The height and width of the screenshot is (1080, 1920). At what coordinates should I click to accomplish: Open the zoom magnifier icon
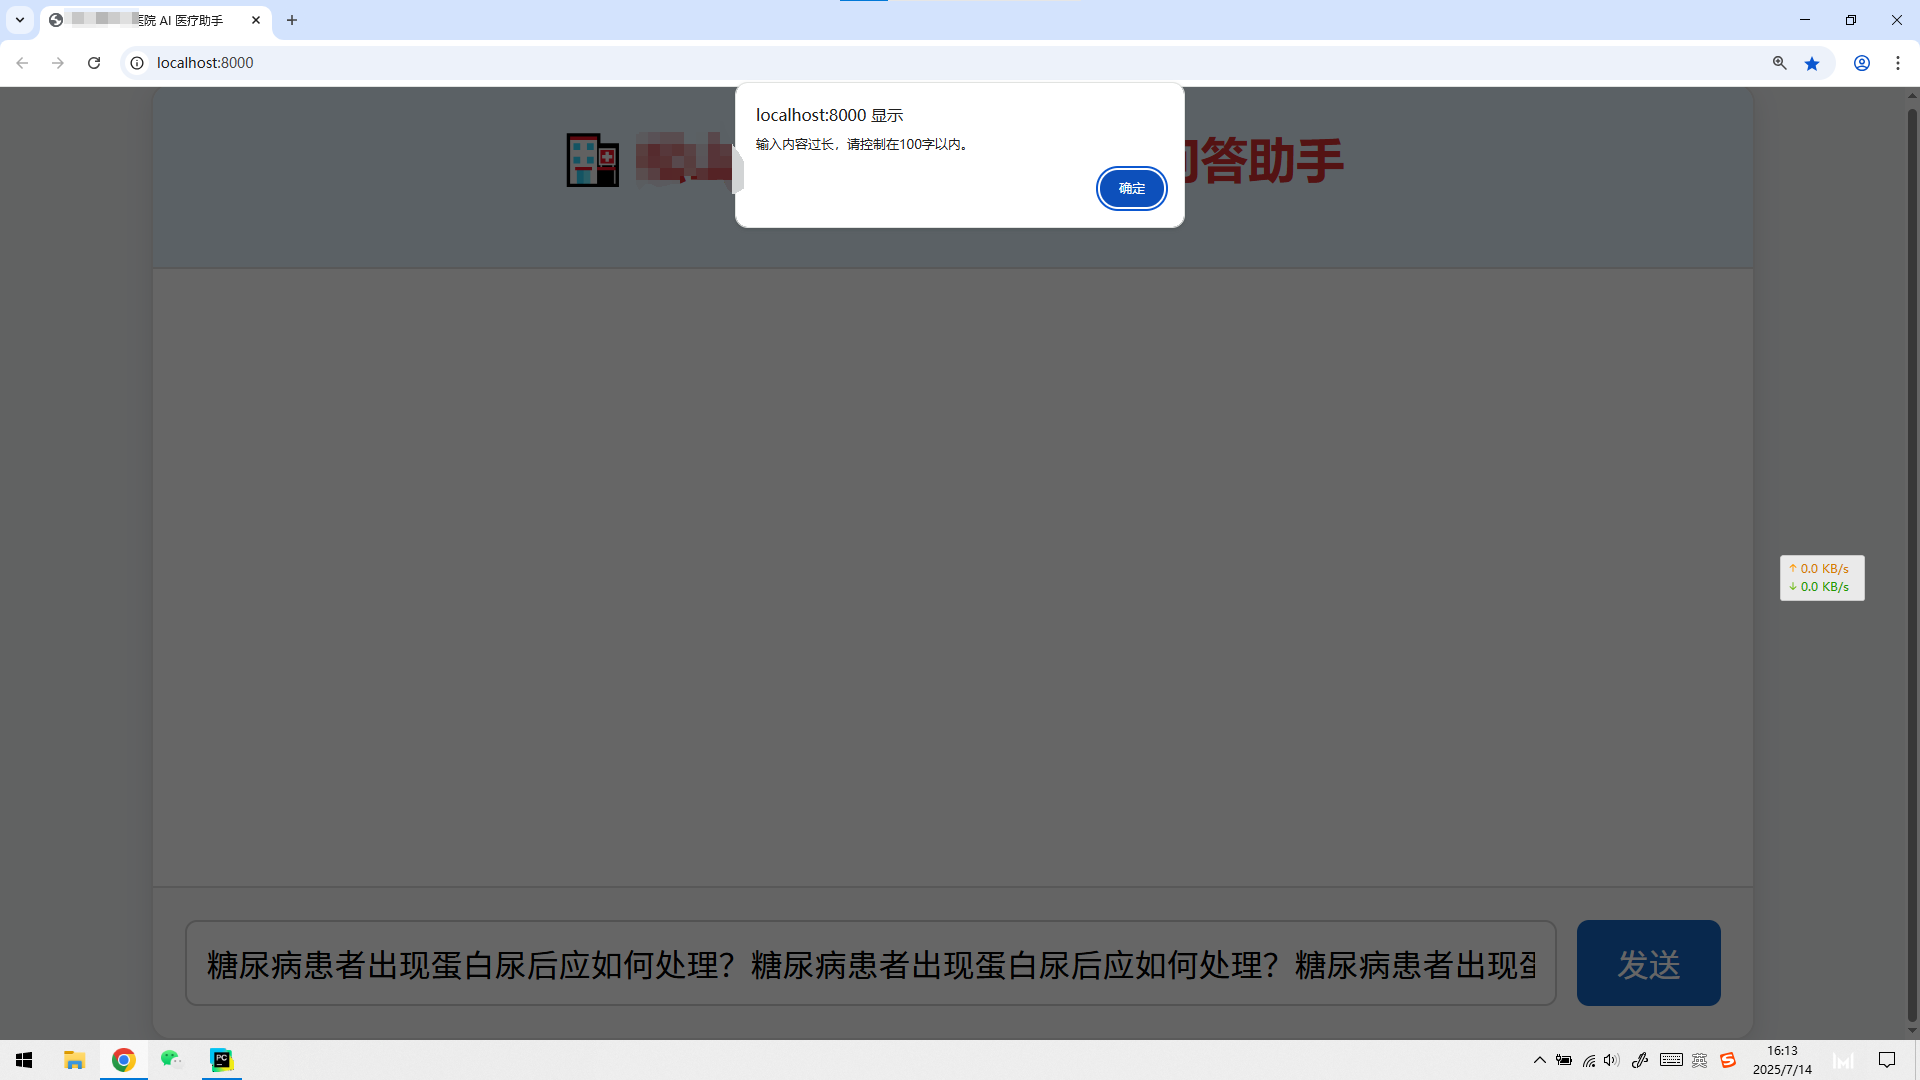coord(1779,63)
